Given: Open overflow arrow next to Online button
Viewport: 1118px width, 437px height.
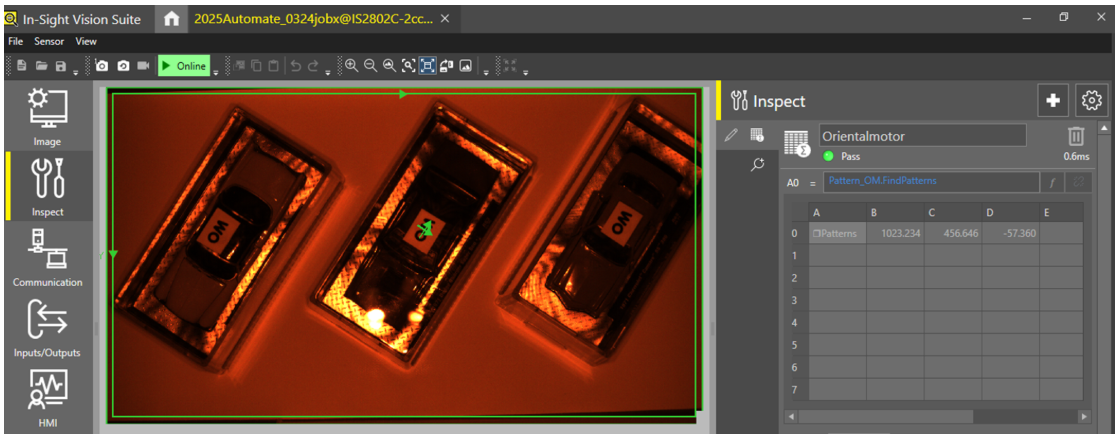Looking at the screenshot, I should [216, 71].
